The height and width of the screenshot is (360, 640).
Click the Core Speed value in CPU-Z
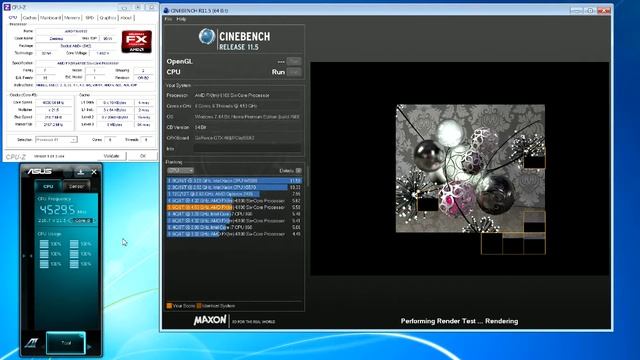pyautogui.click(x=53, y=102)
